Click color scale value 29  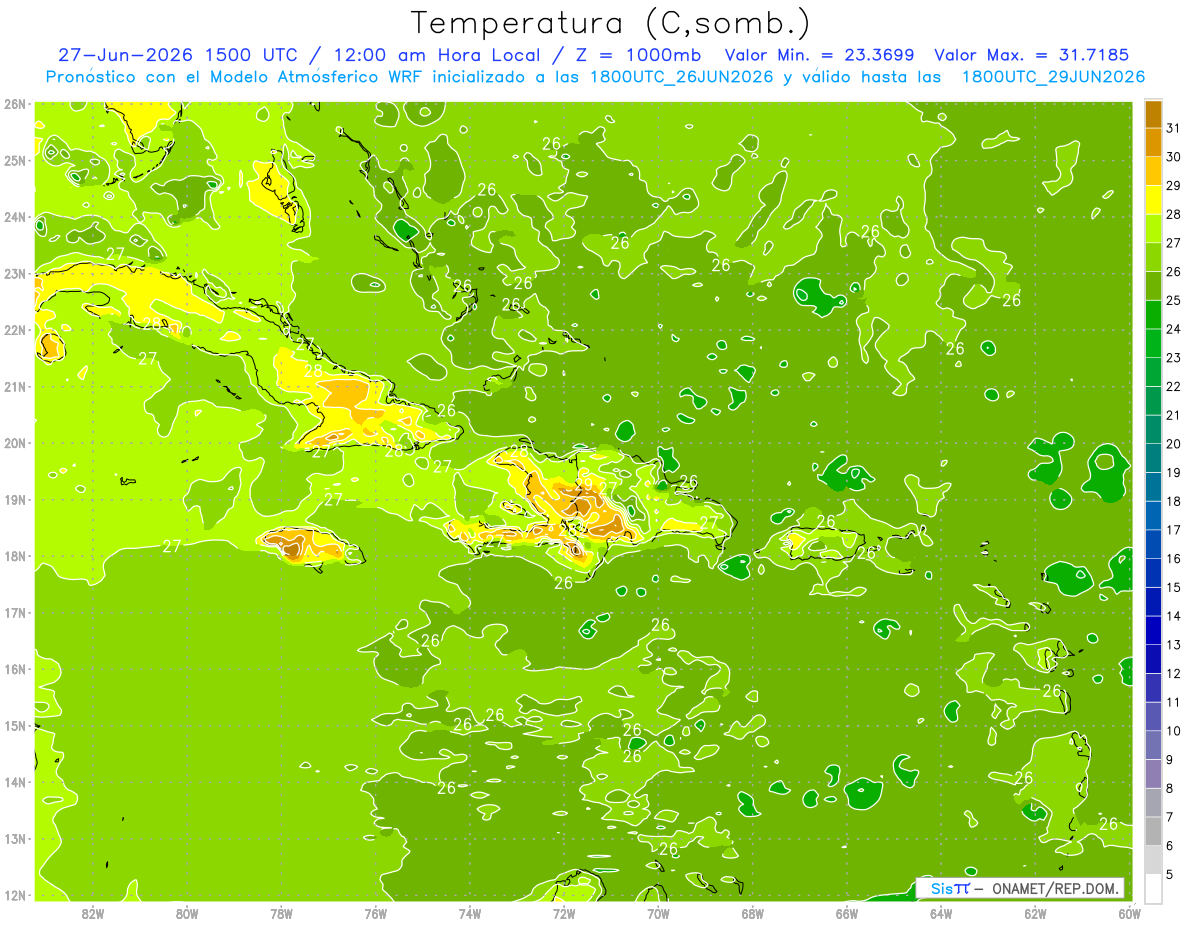click(1173, 185)
